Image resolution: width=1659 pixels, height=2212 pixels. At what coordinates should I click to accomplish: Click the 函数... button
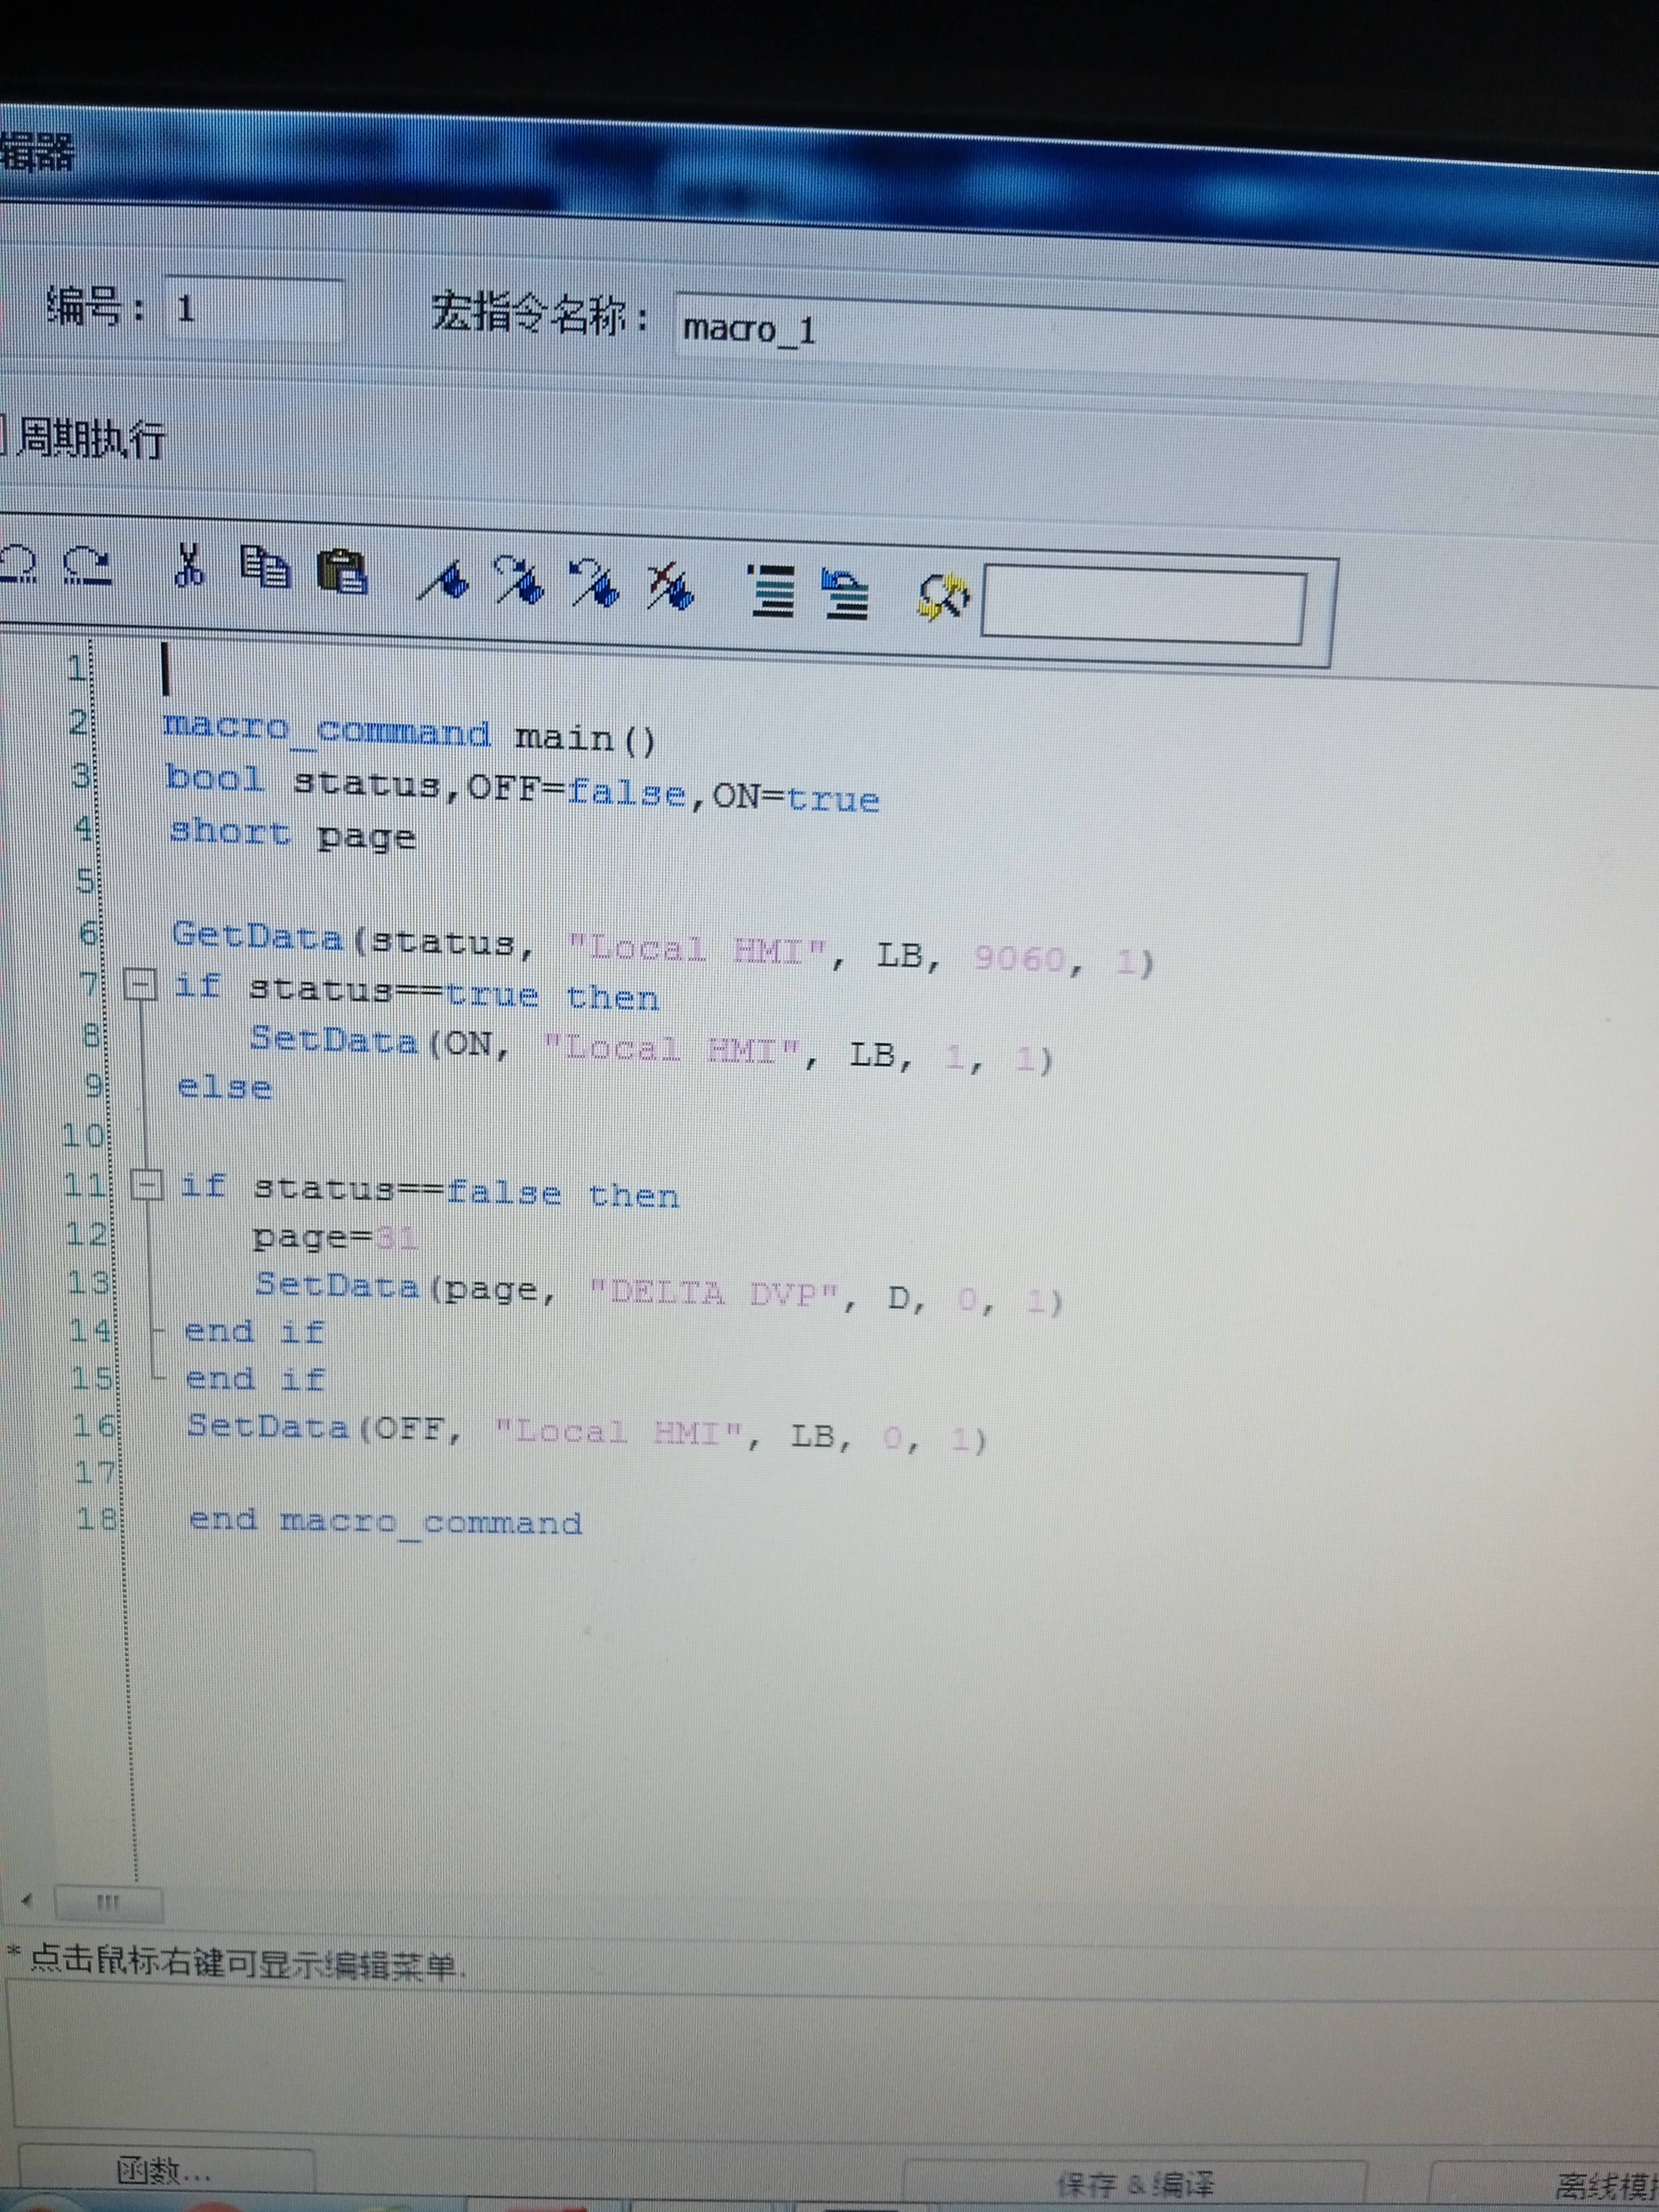tap(165, 2171)
